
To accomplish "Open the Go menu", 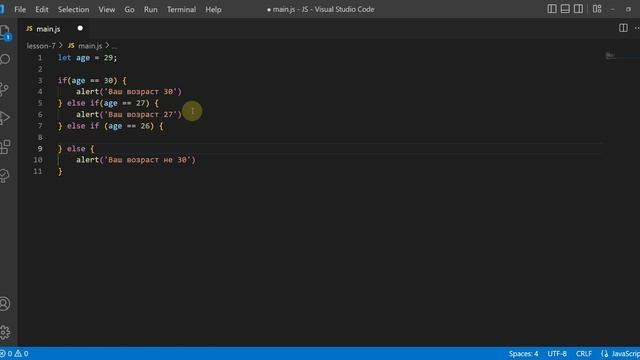I will pos(129,9).
